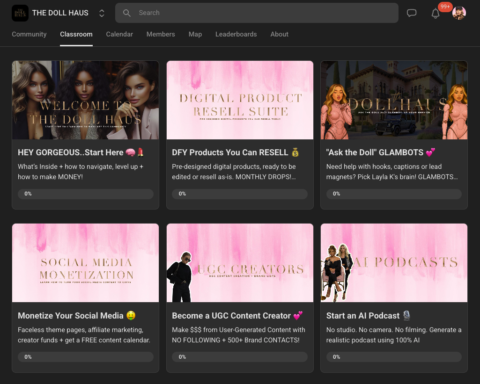Open Welcome to The Doll Haus thumbnail

point(85,100)
